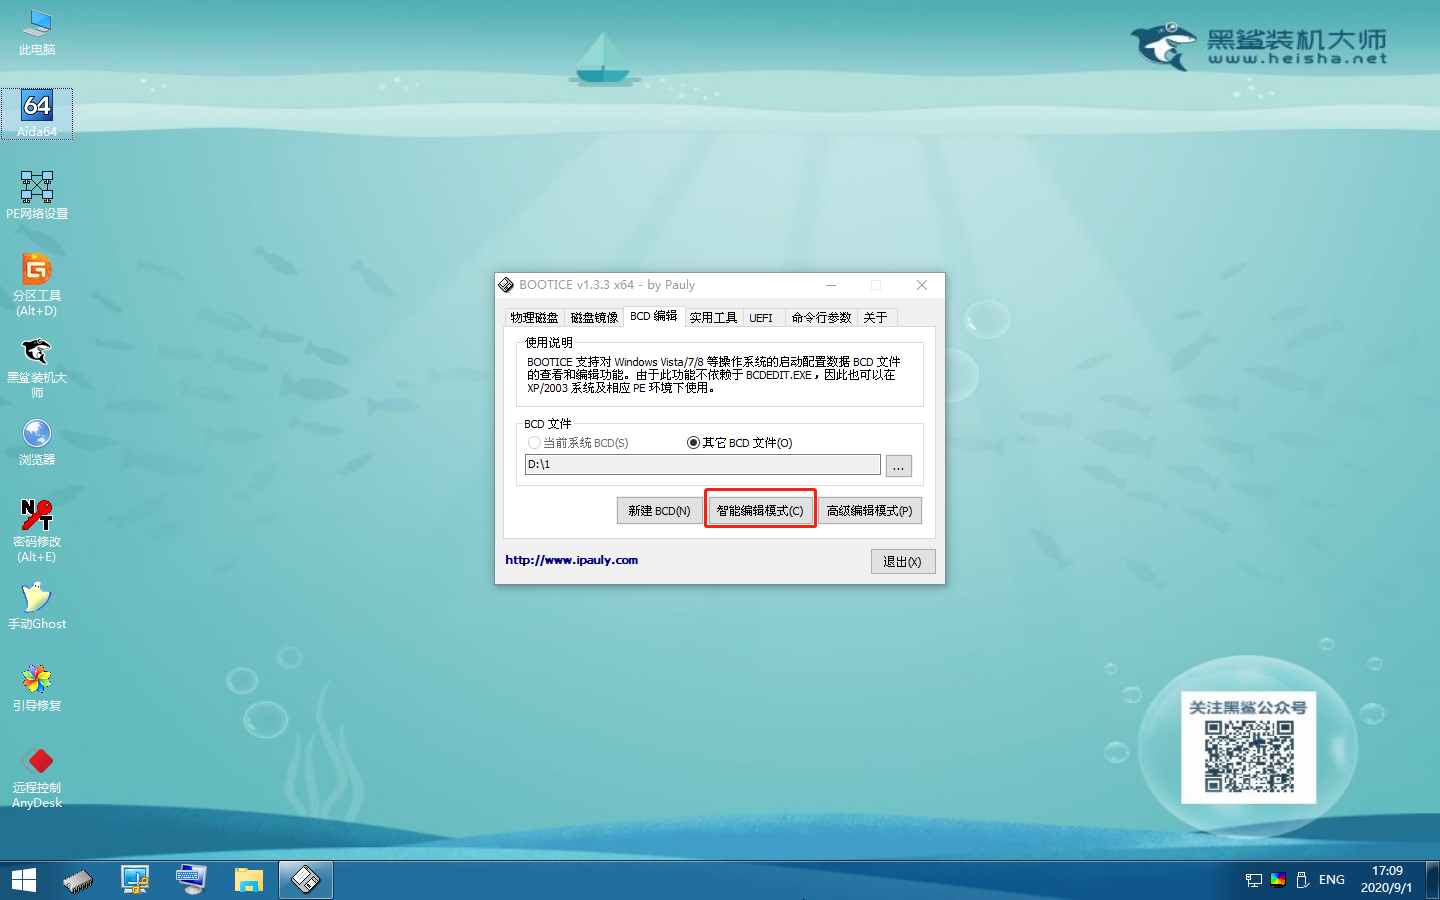Viewport: 1440px width, 900px height.
Task: Open the 密码修改 (Alt+E) icon
Action: coord(37,531)
